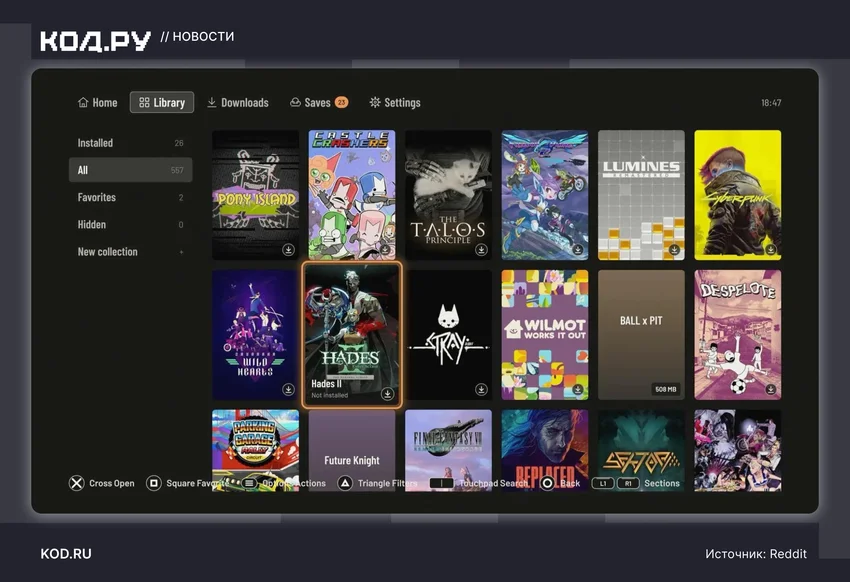
Task: Open the Home tab
Action: tap(98, 102)
